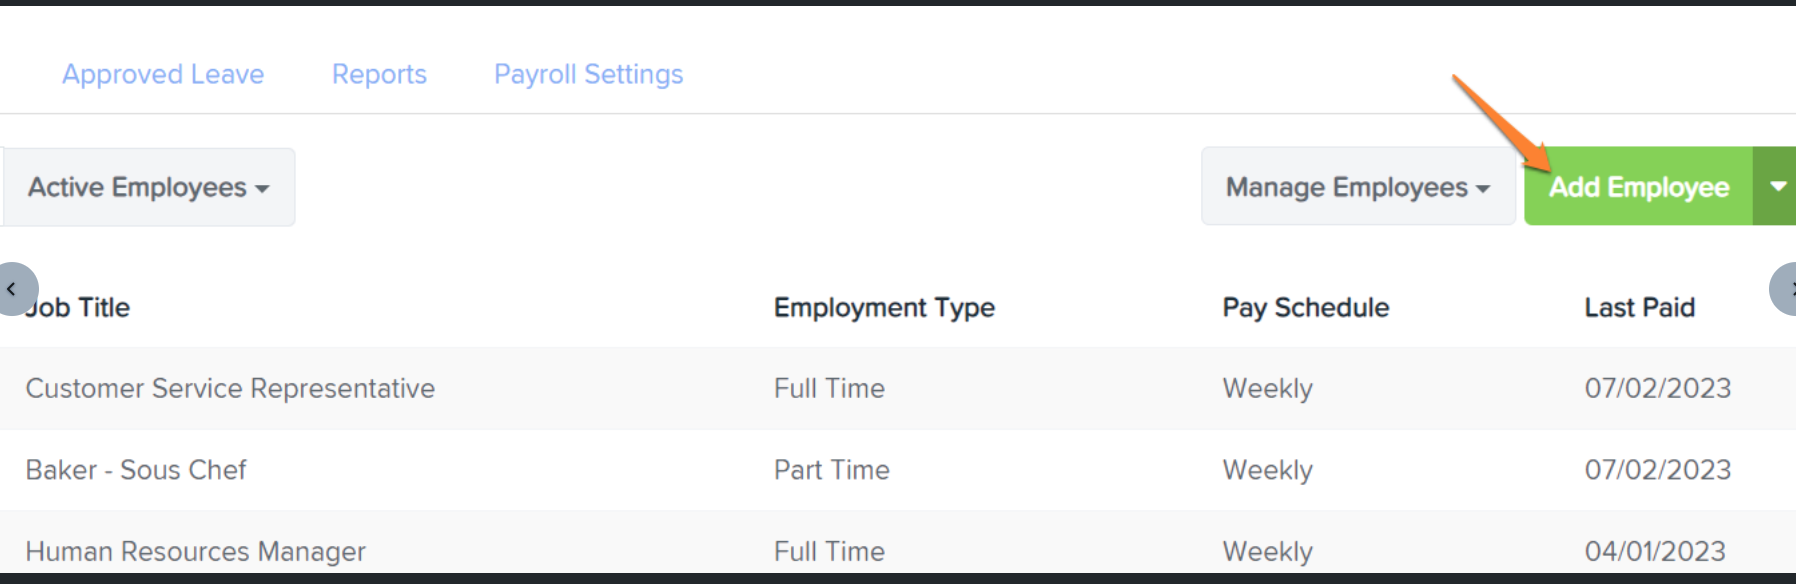Screen dimensions: 1796x584
Task: Select the Last Paid column header
Action: pyautogui.click(x=1639, y=307)
